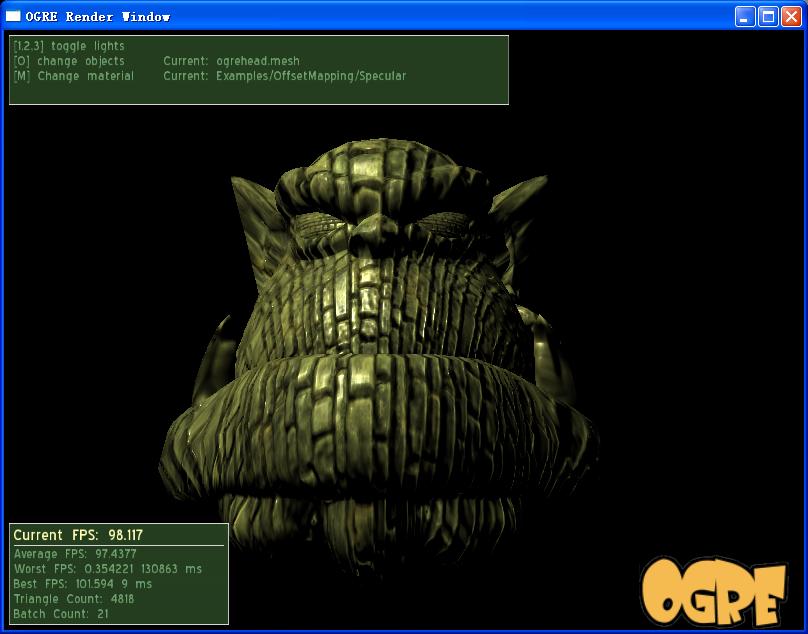808x634 pixels.
Task: Click the orange OGRE logo
Action: pyautogui.click(x=713, y=593)
